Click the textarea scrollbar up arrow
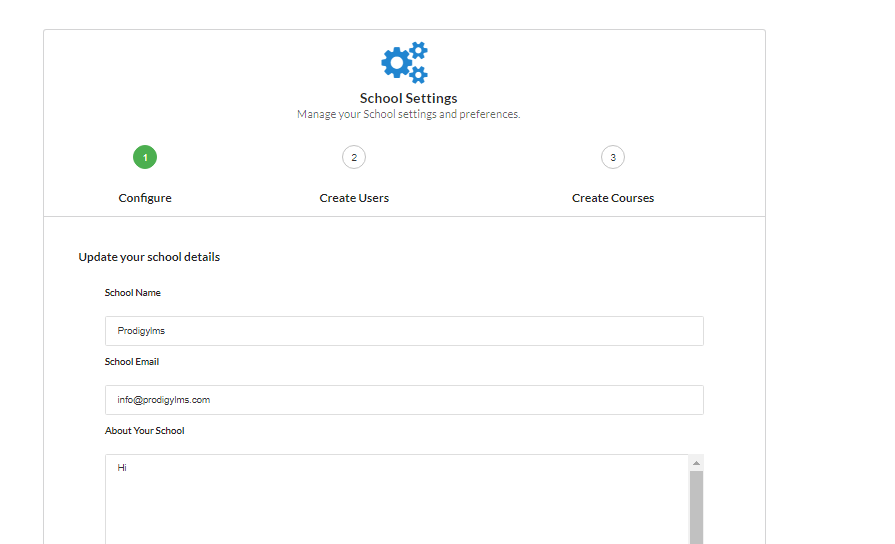The width and height of the screenshot is (895, 544). (x=696, y=463)
